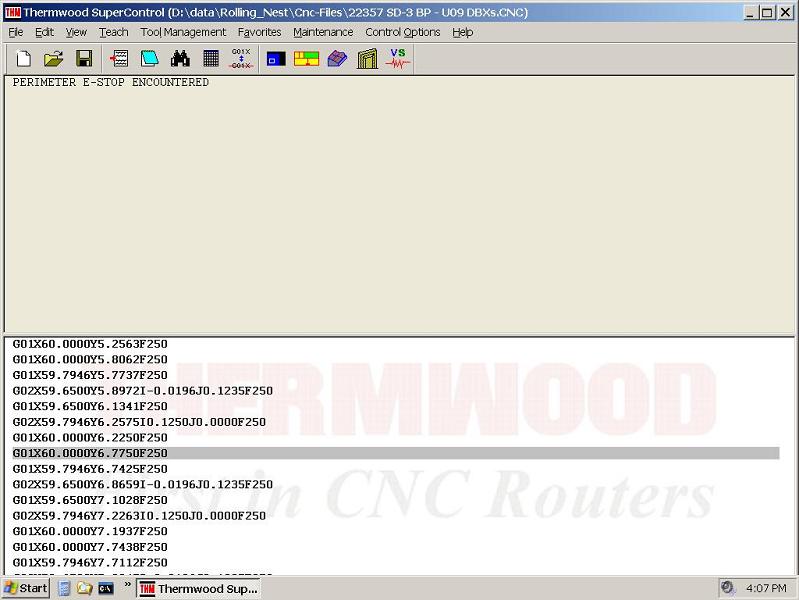Click the red-arrow document toolbar icon
Screen dimensions: 799x600
[119, 59]
